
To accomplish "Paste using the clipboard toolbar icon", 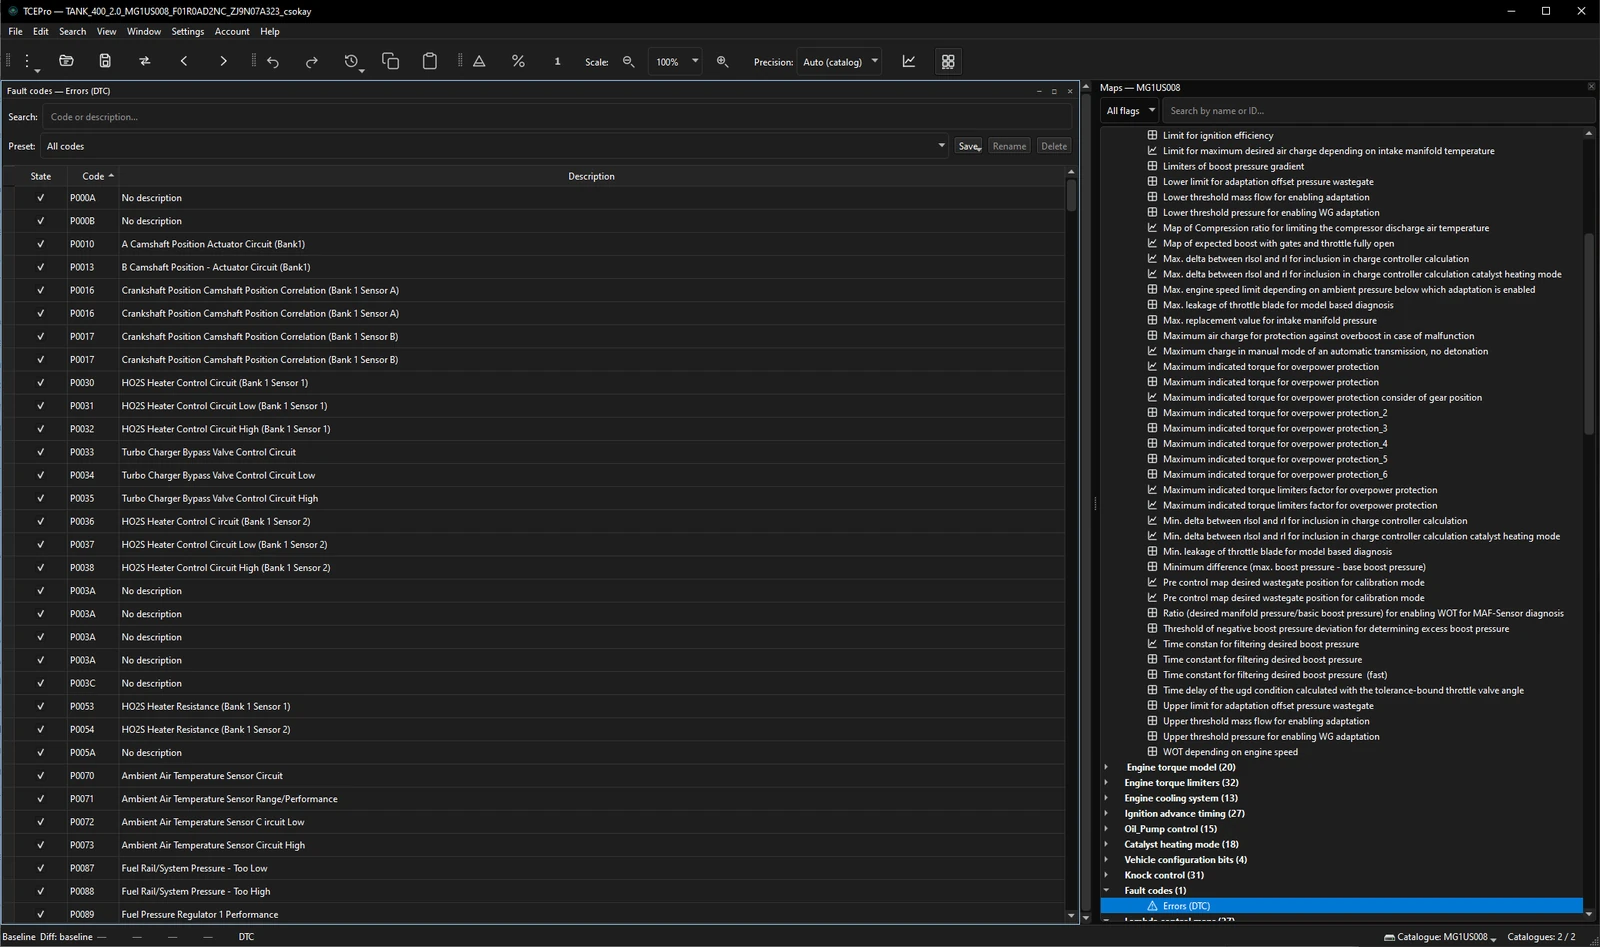I will [430, 61].
